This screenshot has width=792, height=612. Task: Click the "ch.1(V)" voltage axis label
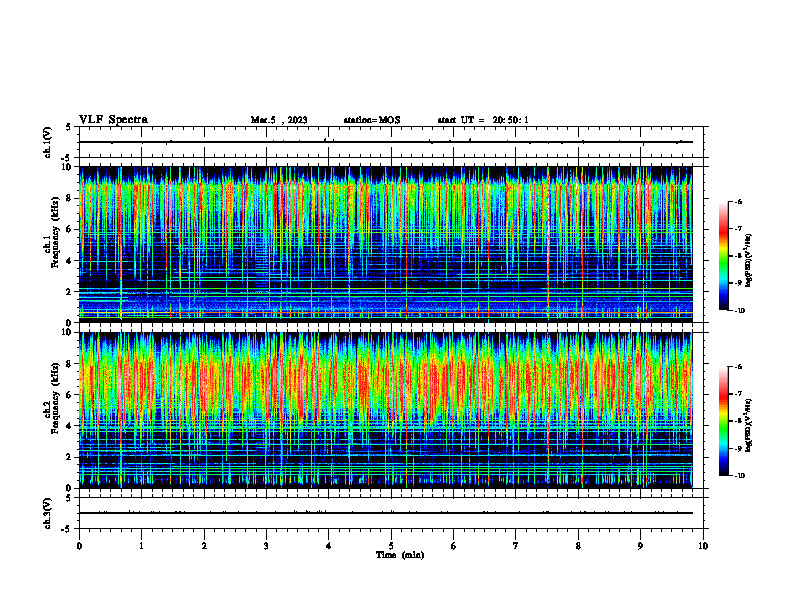48,142
